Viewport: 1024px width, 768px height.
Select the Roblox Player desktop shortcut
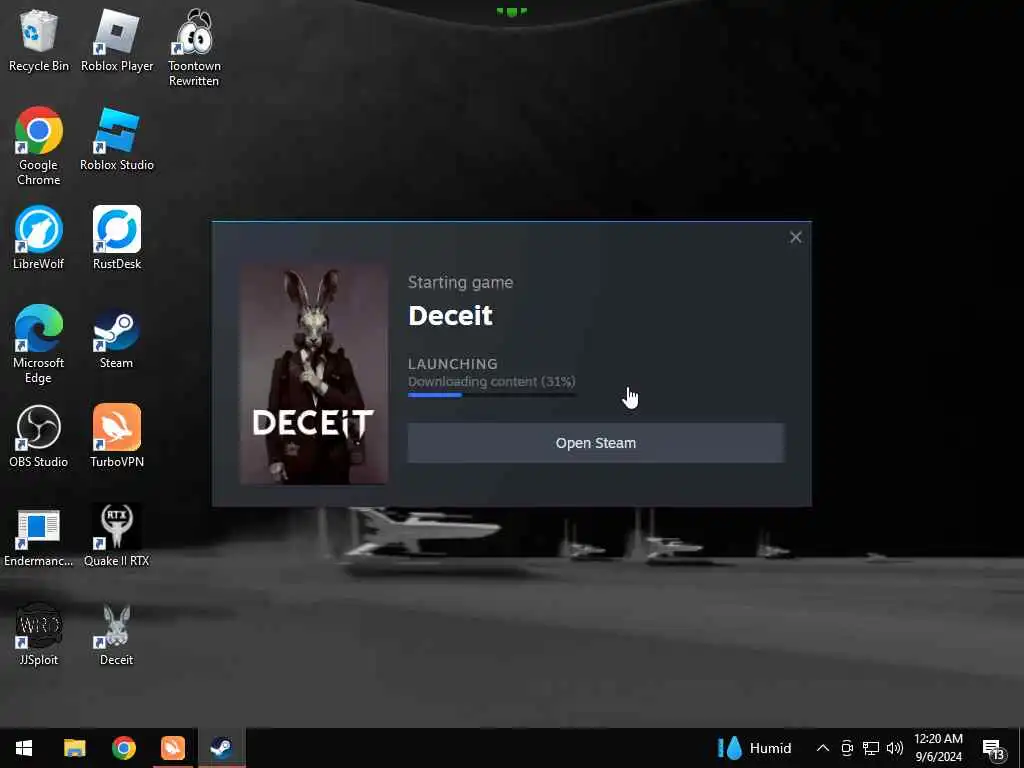coord(117,40)
